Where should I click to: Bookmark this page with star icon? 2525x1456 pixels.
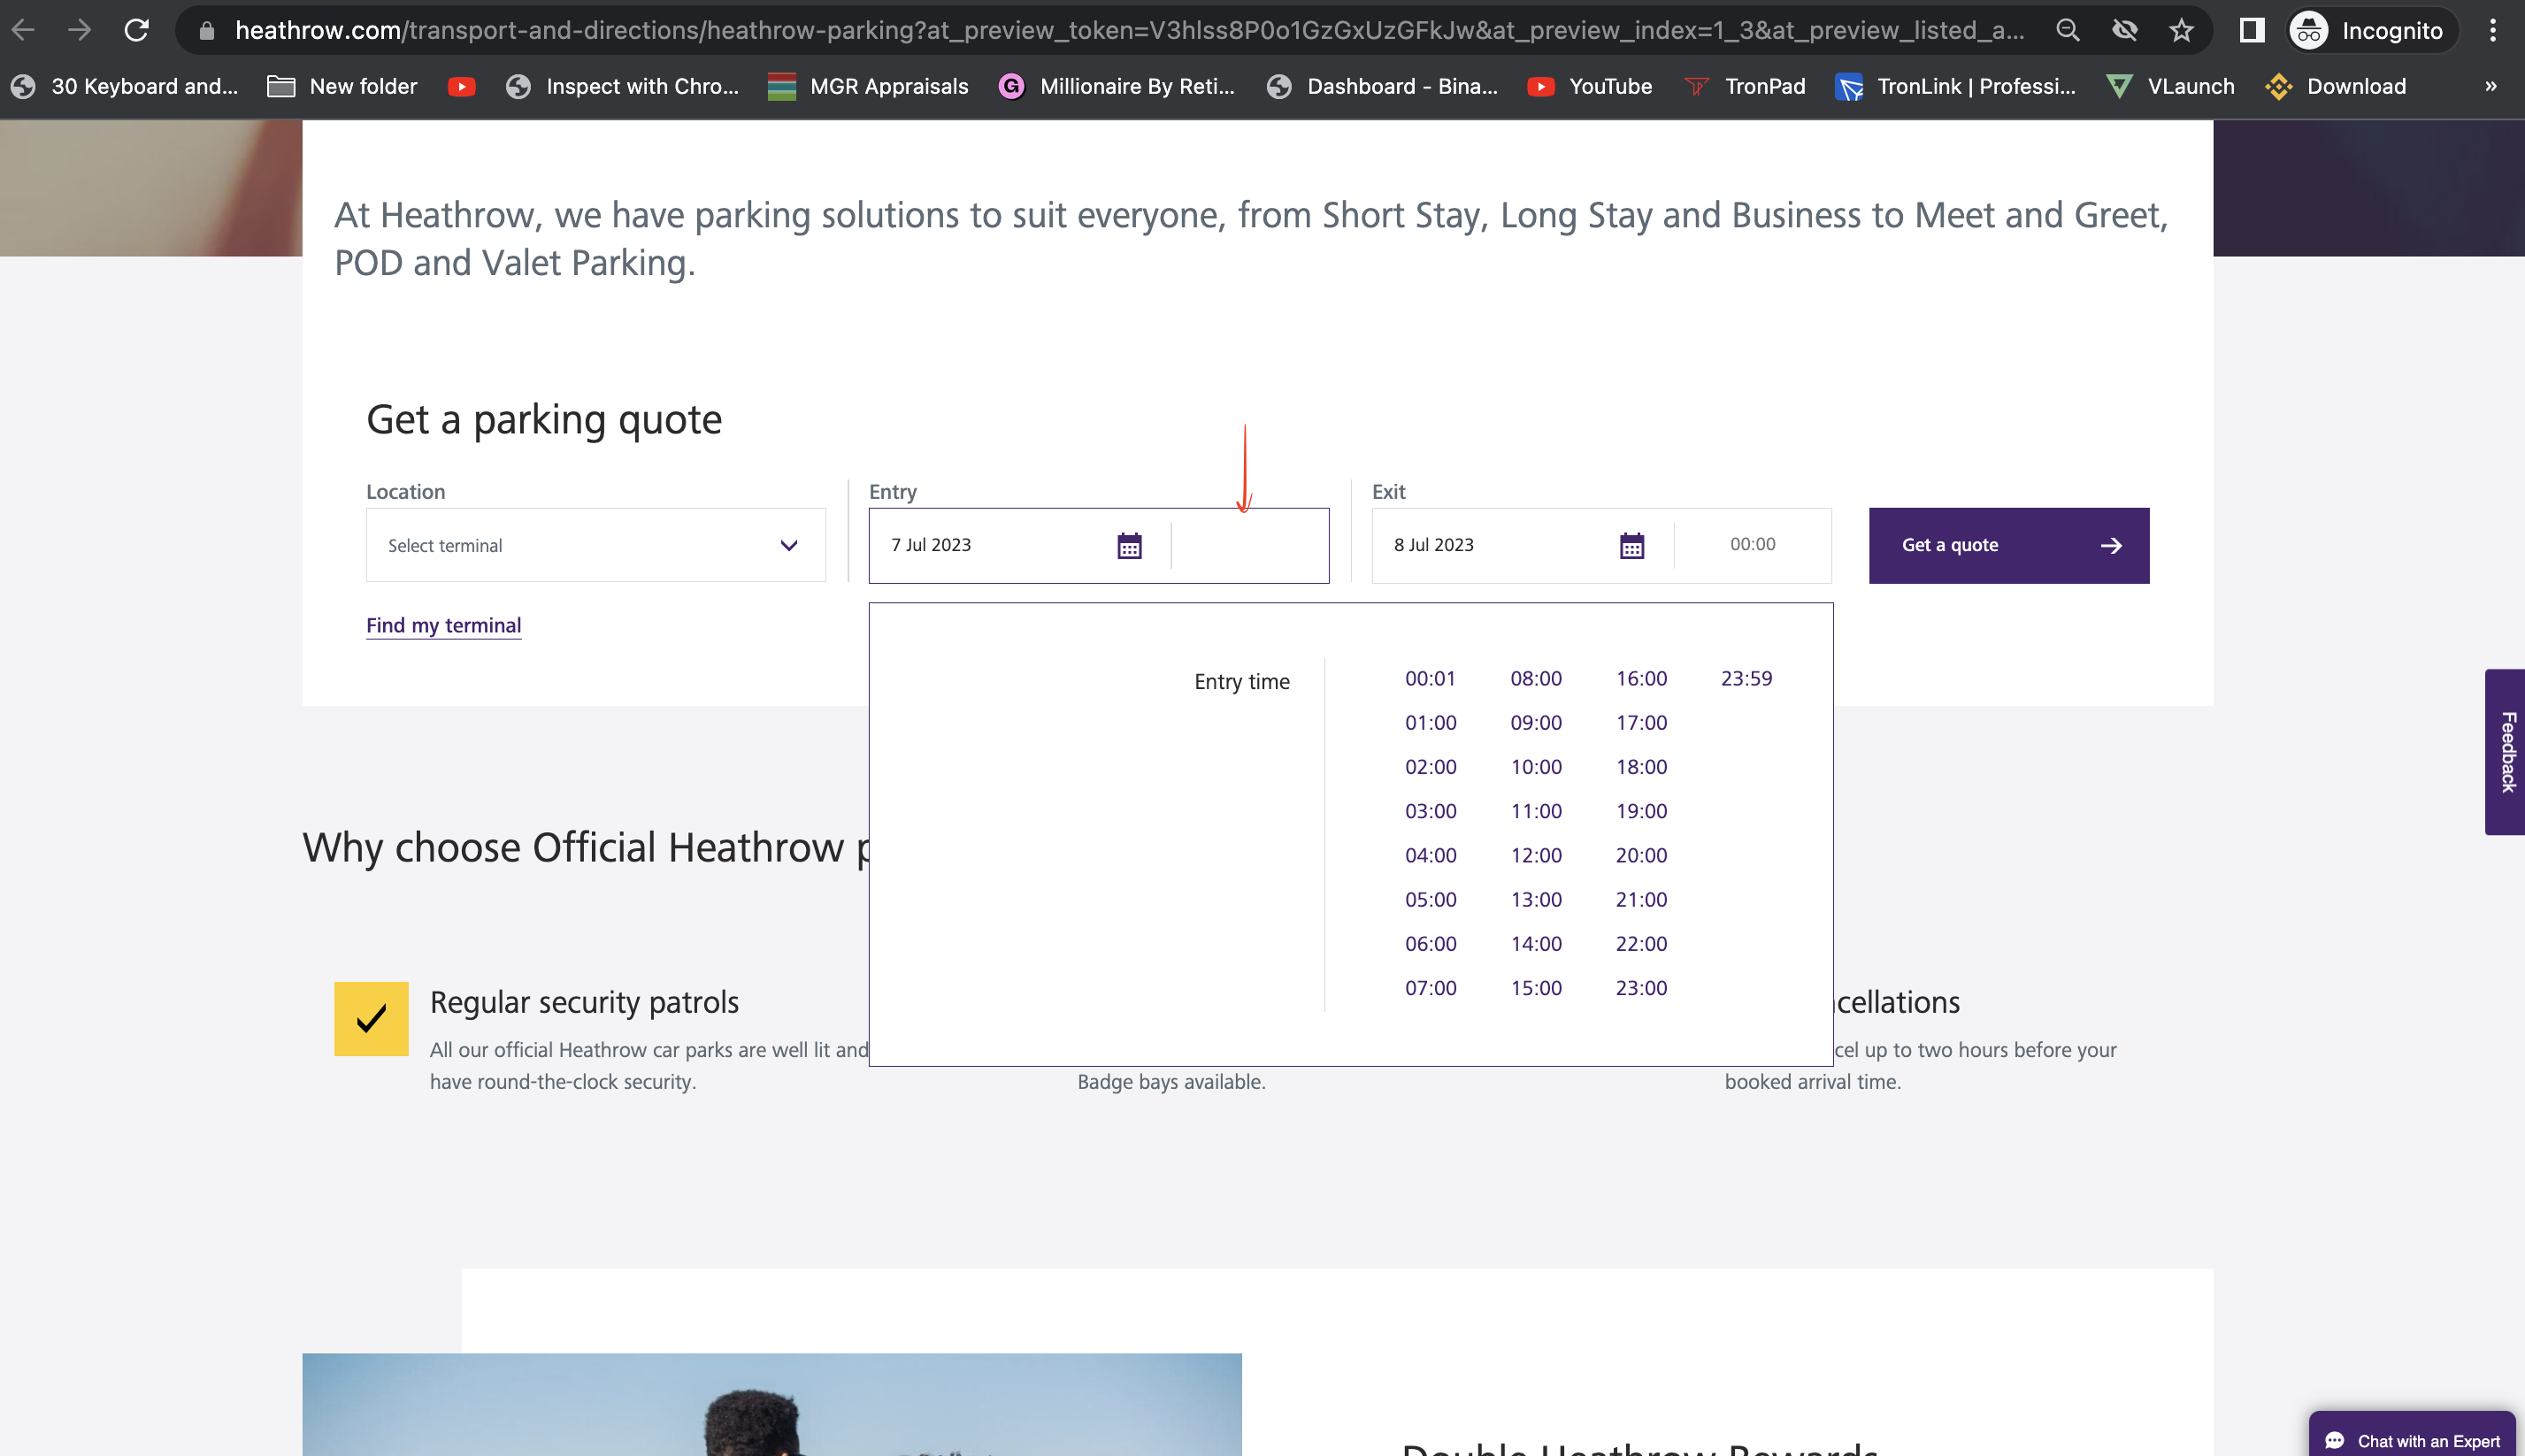[x=2181, y=30]
